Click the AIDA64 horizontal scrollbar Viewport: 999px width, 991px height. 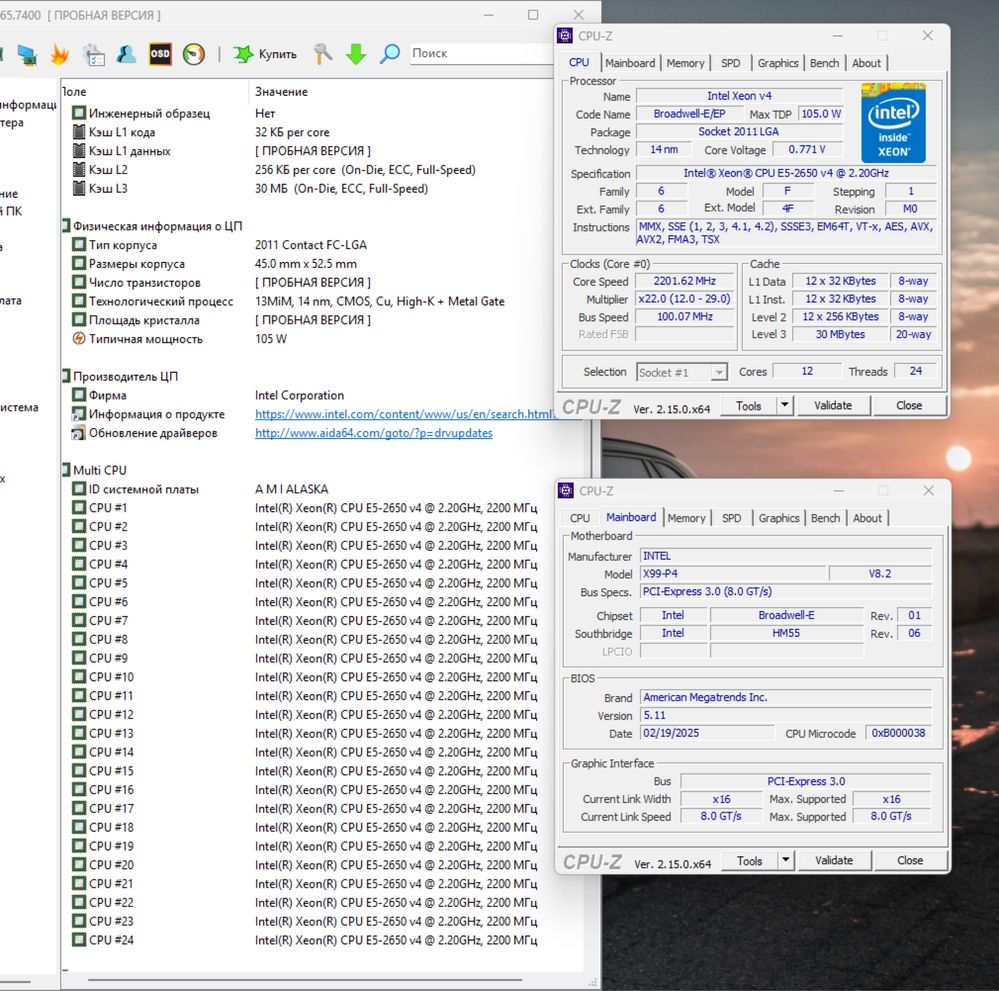tap(305, 980)
